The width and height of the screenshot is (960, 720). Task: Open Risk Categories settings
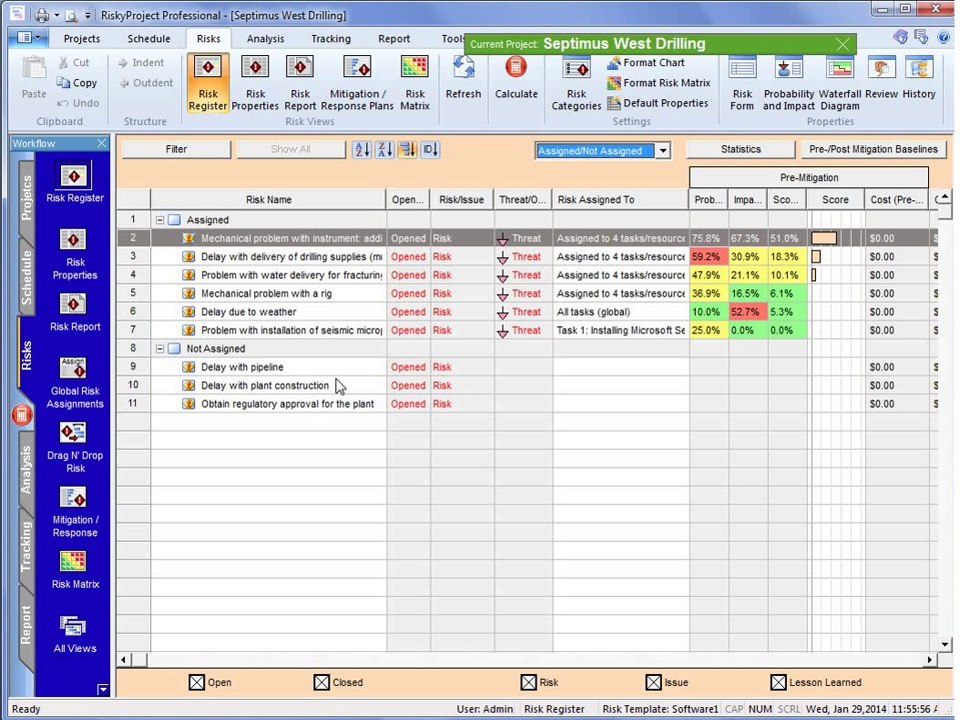[x=576, y=83]
